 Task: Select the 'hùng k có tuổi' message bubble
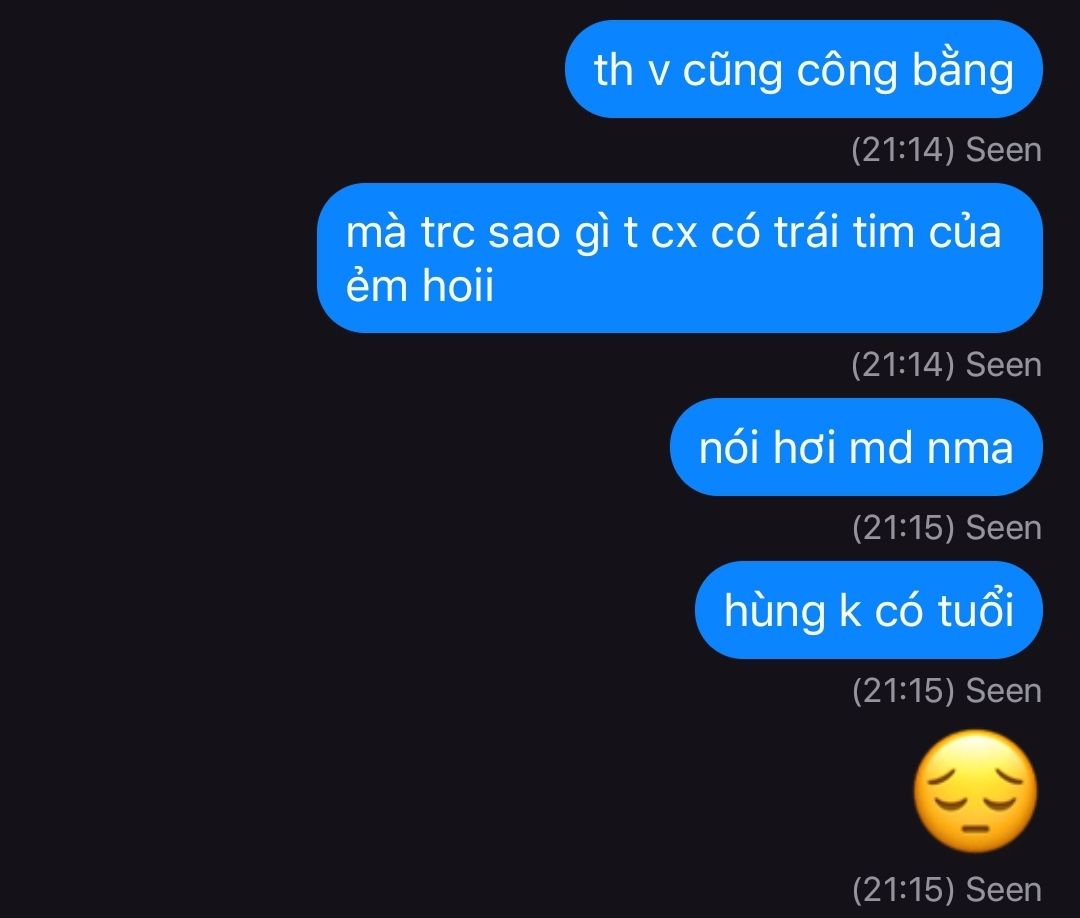coord(869,609)
